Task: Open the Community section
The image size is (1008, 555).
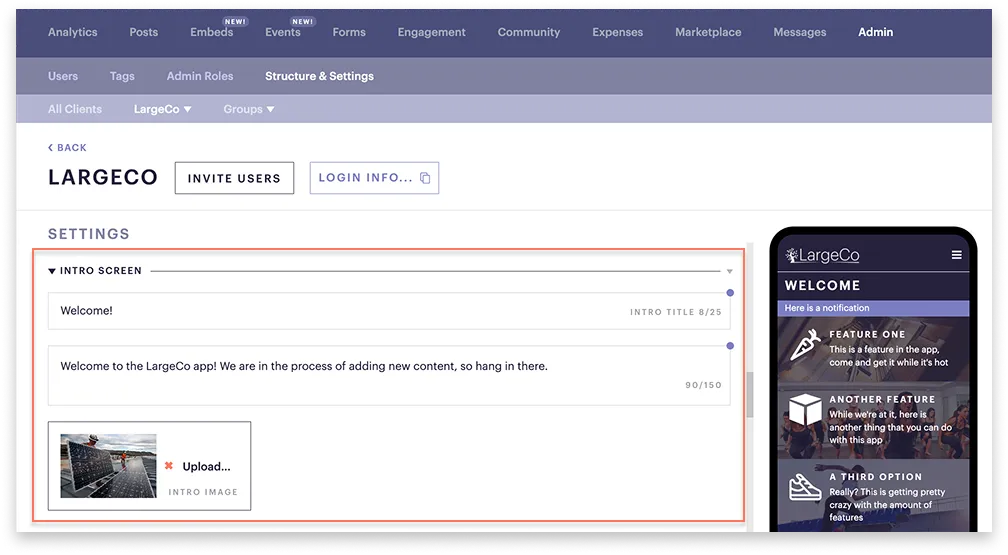Action: pos(528,32)
